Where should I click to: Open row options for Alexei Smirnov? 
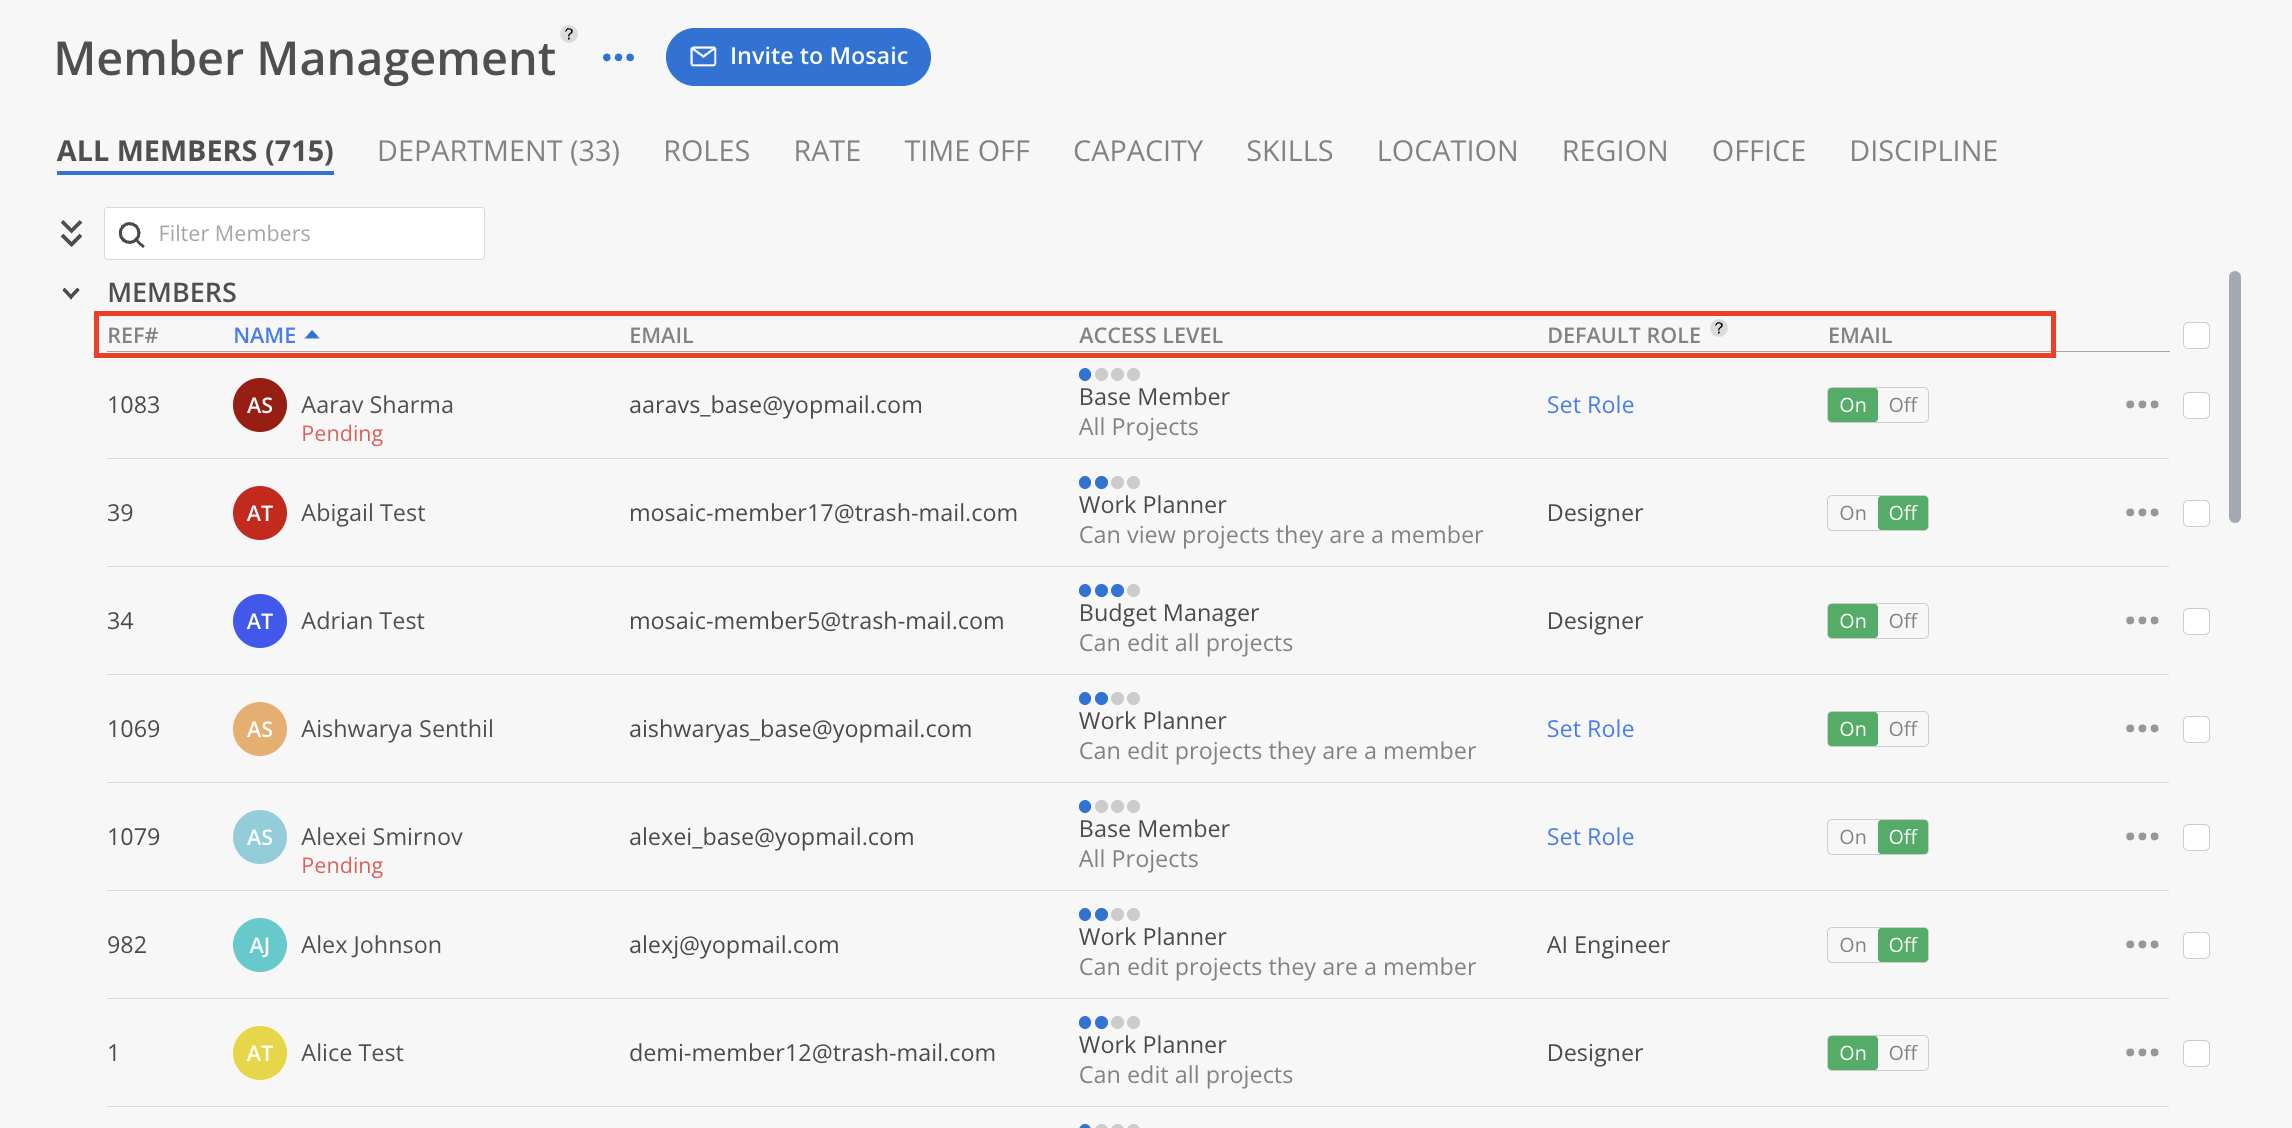[2142, 837]
